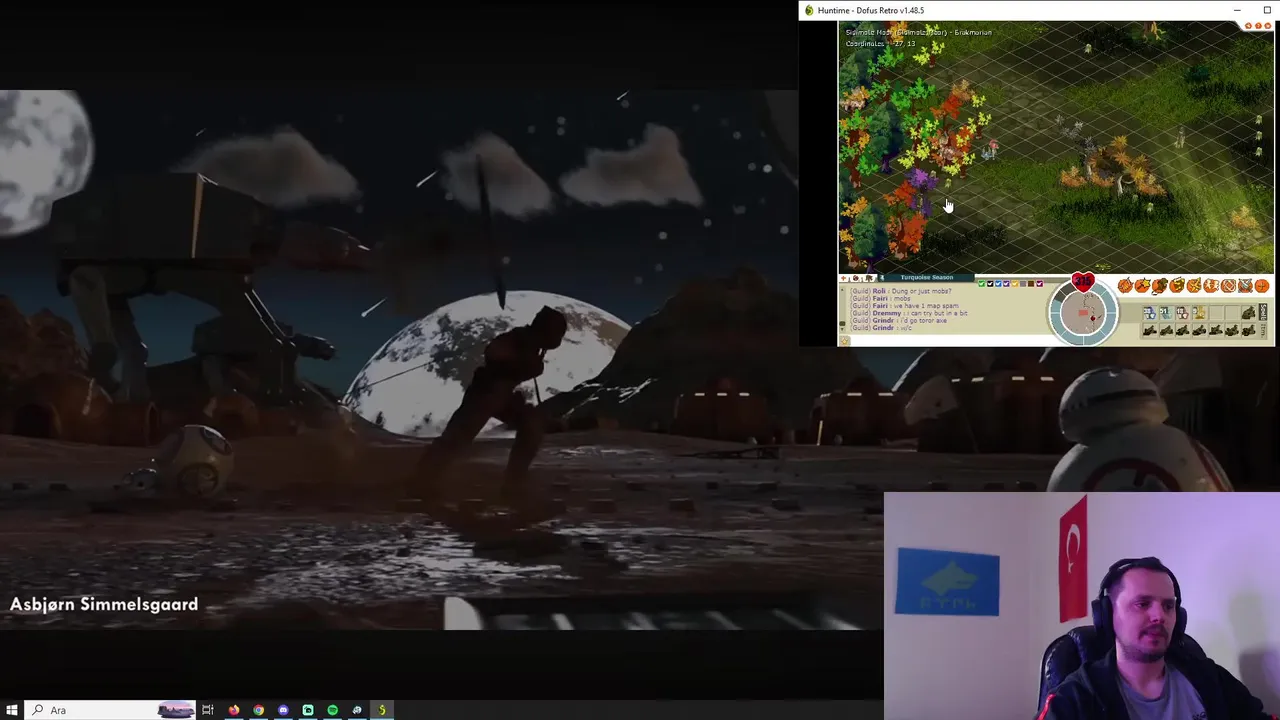Click player name Dremmy in guild chat
This screenshot has height=720, width=1280.
click(x=887, y=313)
